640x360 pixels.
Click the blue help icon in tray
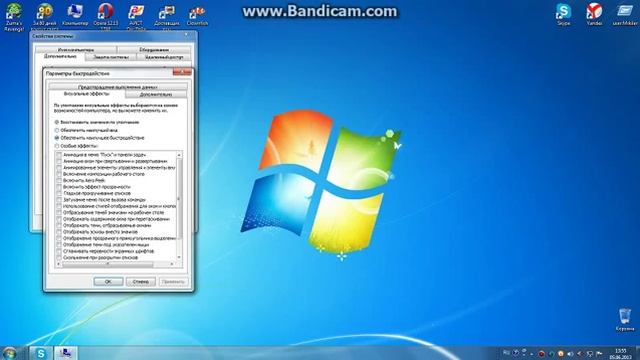(x=516, y=353)
